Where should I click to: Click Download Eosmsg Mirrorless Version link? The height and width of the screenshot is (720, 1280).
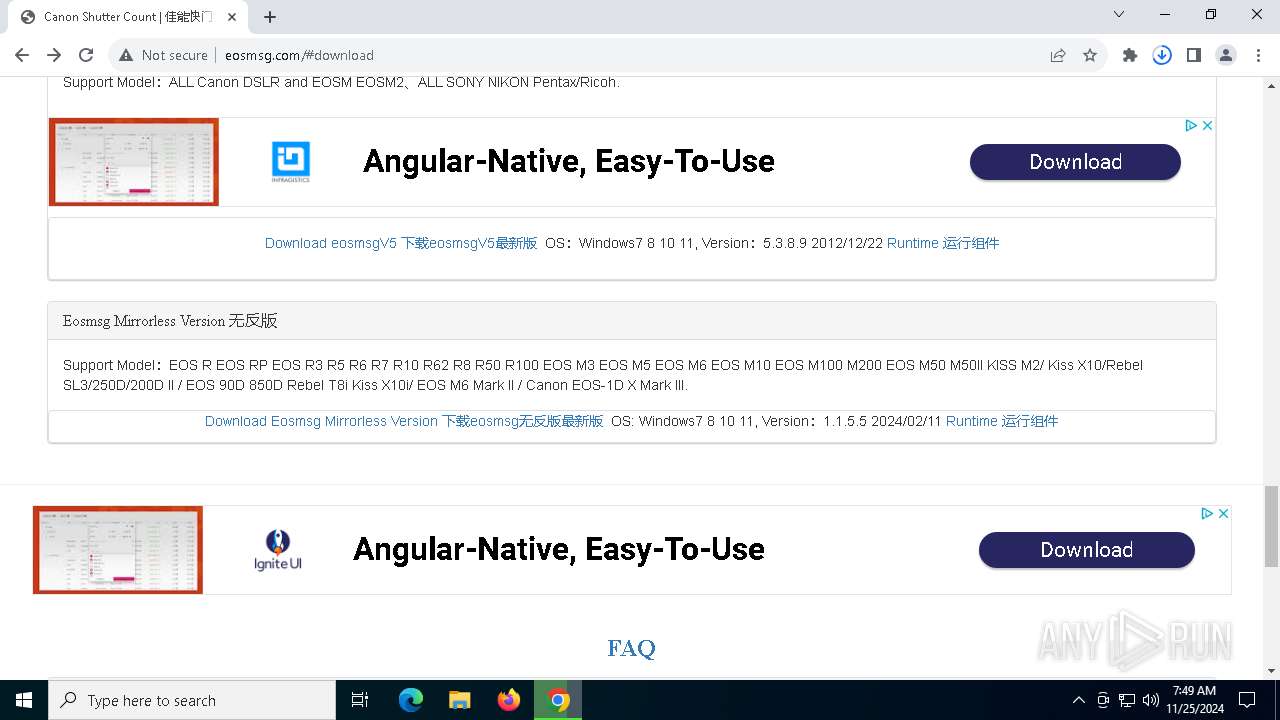[x=404, y=421]
